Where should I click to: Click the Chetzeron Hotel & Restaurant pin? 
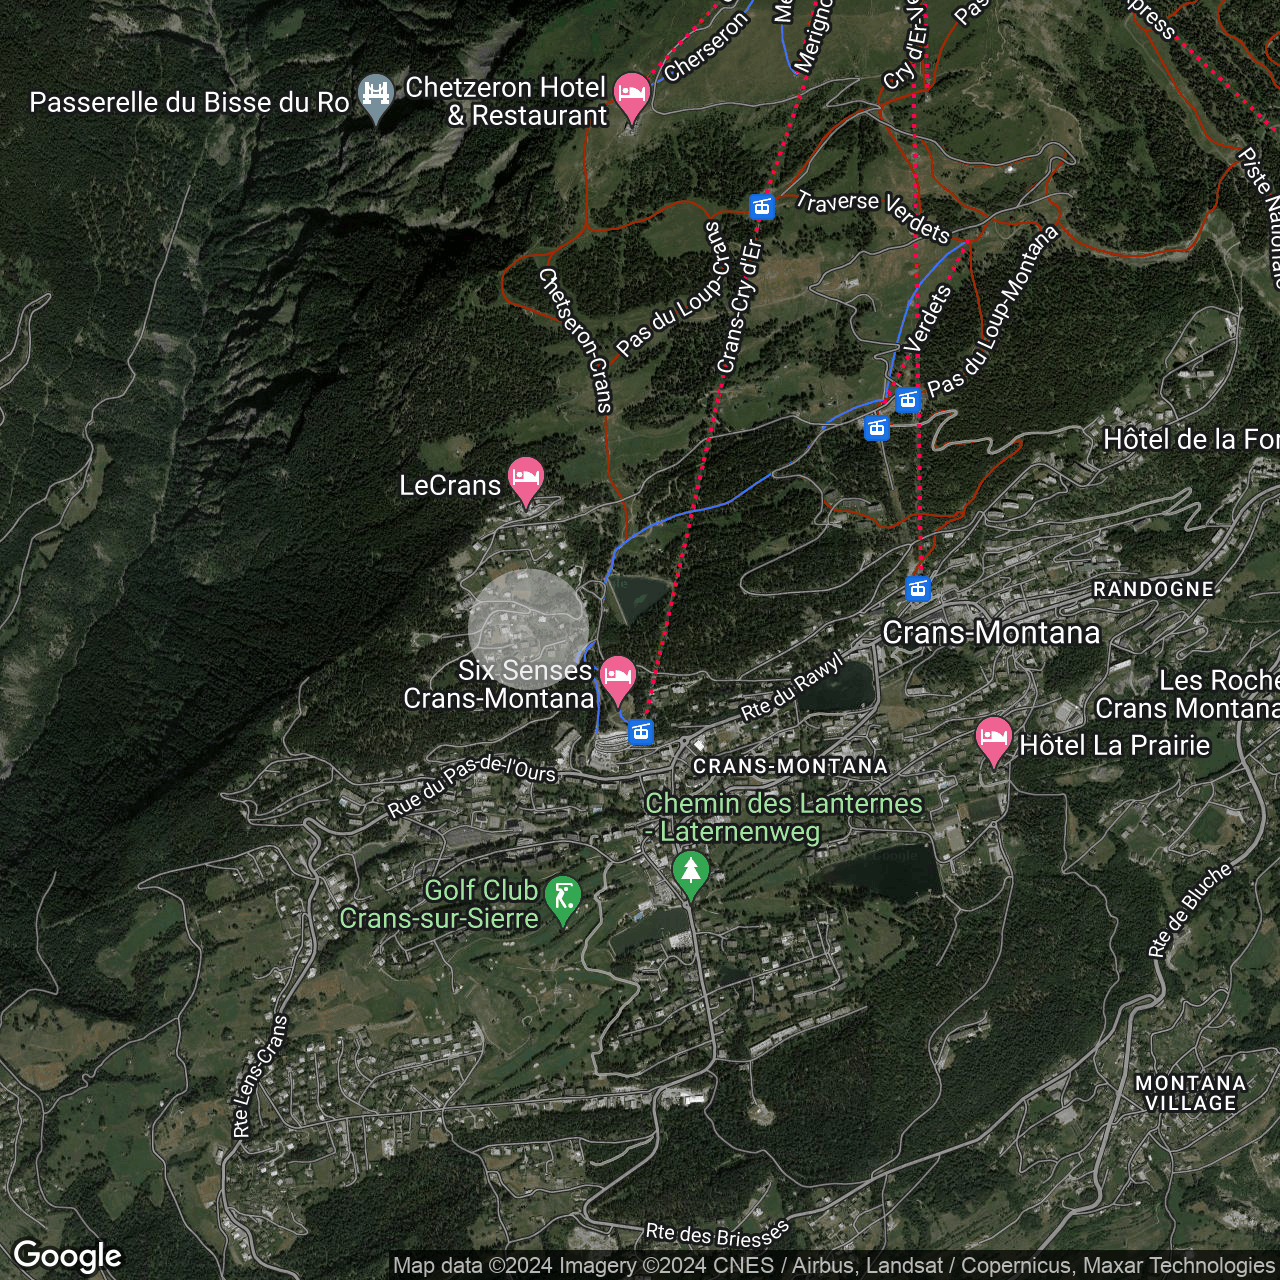631,97
